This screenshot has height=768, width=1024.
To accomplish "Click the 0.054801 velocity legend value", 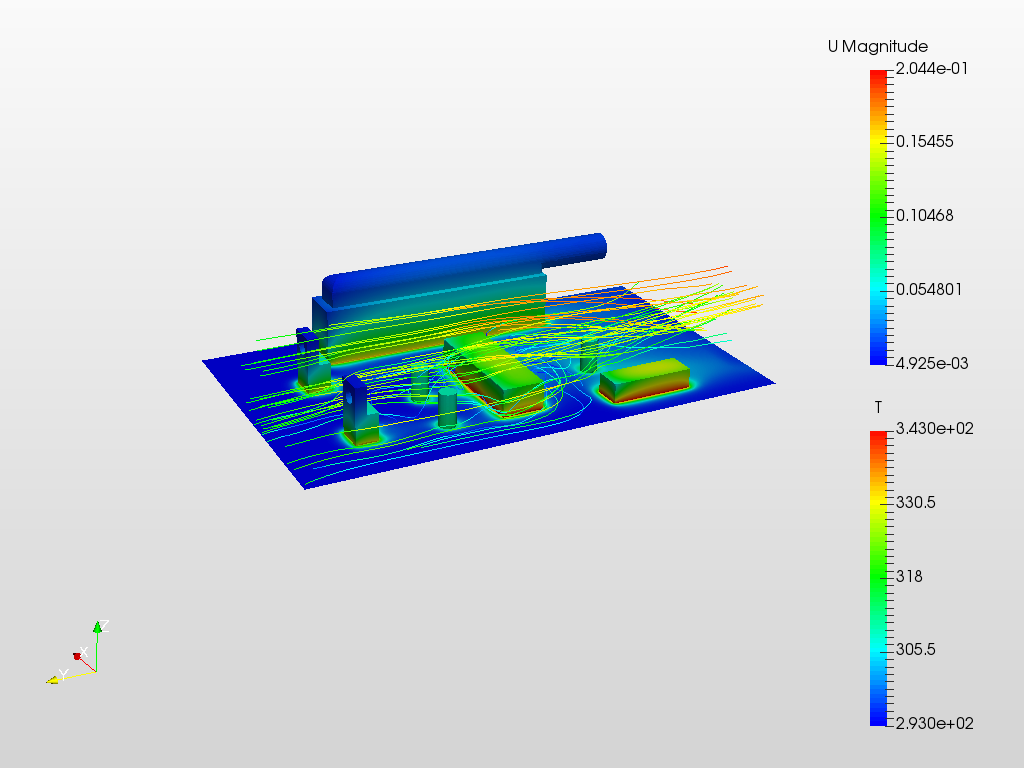I will click(929, 289).
